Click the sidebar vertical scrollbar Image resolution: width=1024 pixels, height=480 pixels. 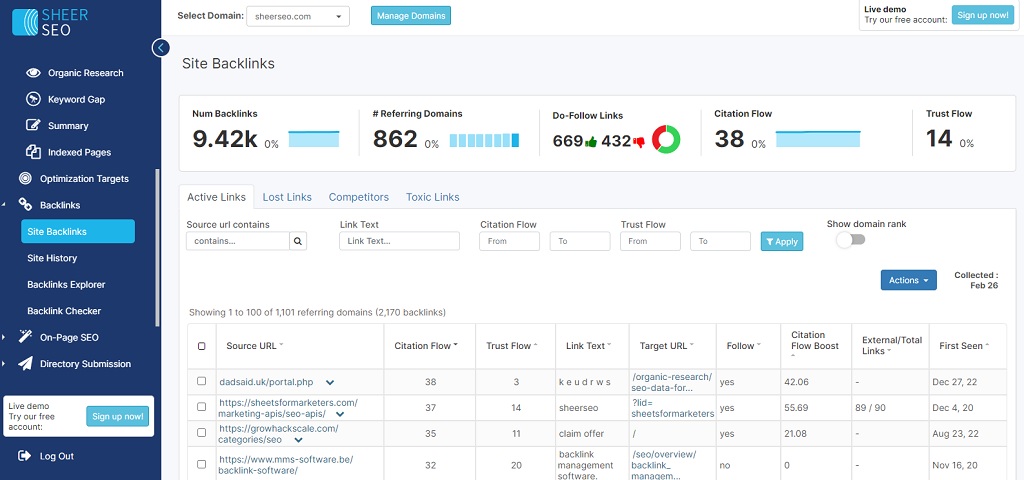tap(157, 248)
